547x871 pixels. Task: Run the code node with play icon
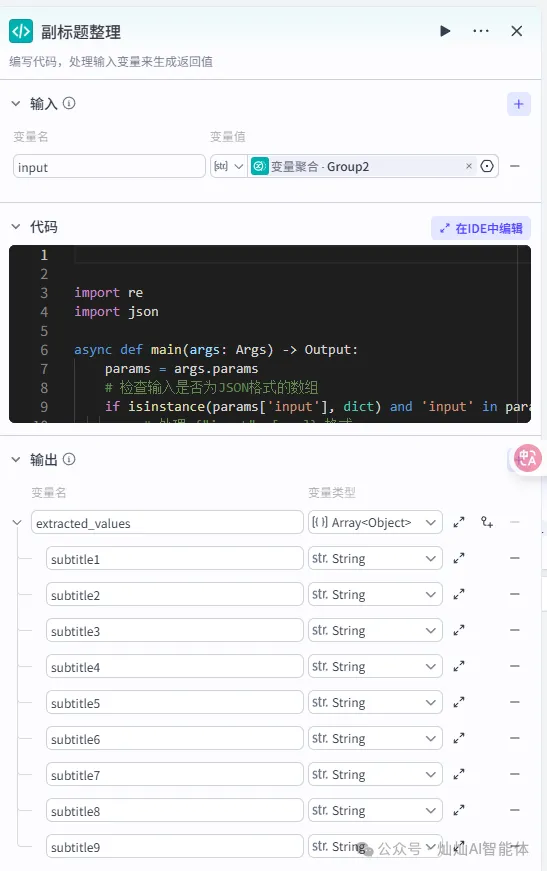tap(445, 31)
